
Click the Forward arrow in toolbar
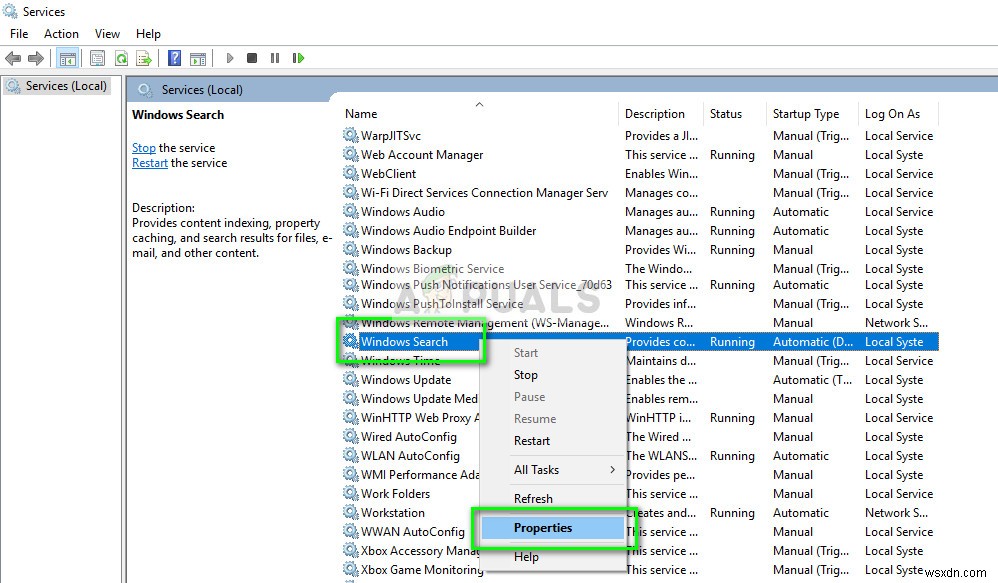(x=36, y=59)
